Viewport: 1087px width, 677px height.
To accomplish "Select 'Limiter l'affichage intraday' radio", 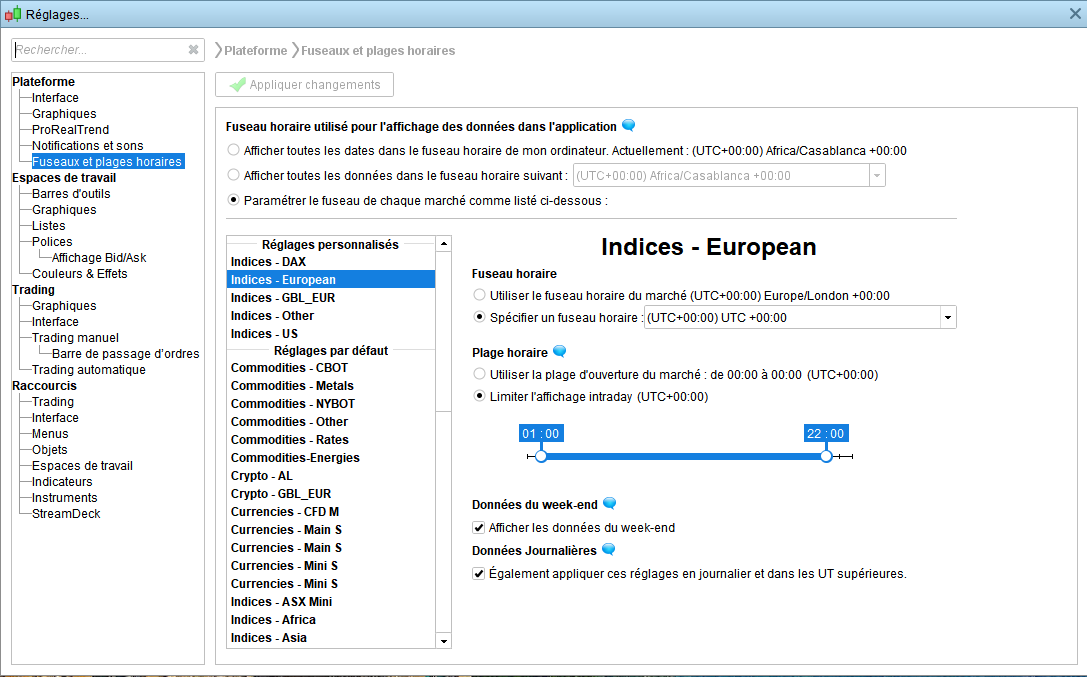I will 479,396.
